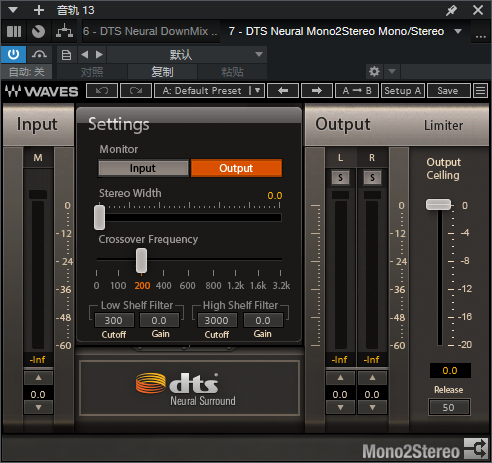Click the Mono2Stereo routing icon
This screenshot has height=463, width=492.
476,449
